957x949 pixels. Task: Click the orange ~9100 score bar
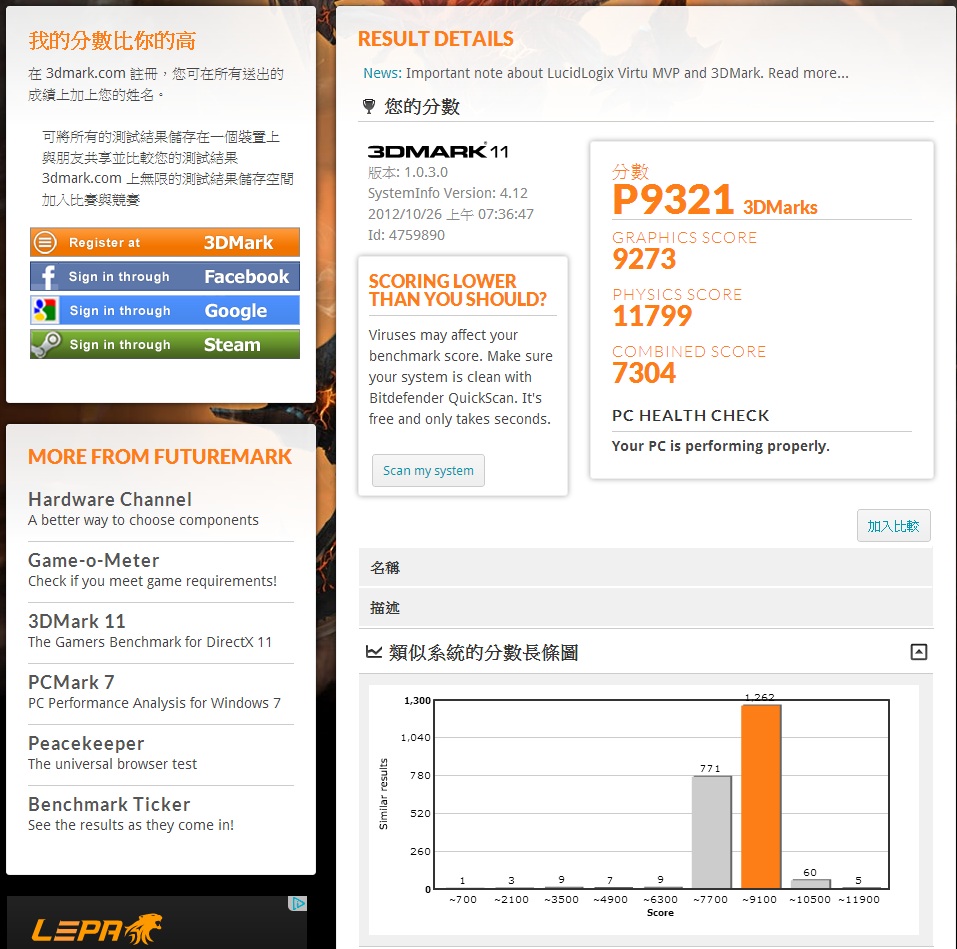(x=761, y=797)
